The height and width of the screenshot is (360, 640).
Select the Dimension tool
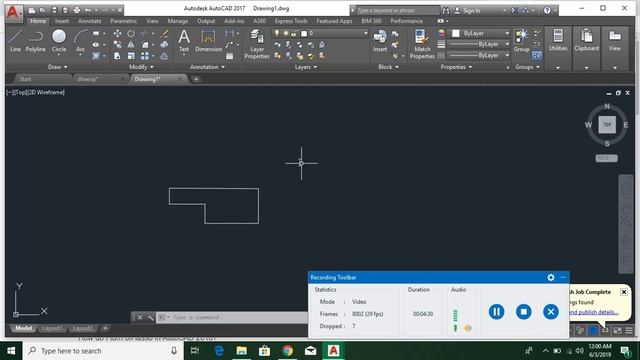(x=208, y=40)
